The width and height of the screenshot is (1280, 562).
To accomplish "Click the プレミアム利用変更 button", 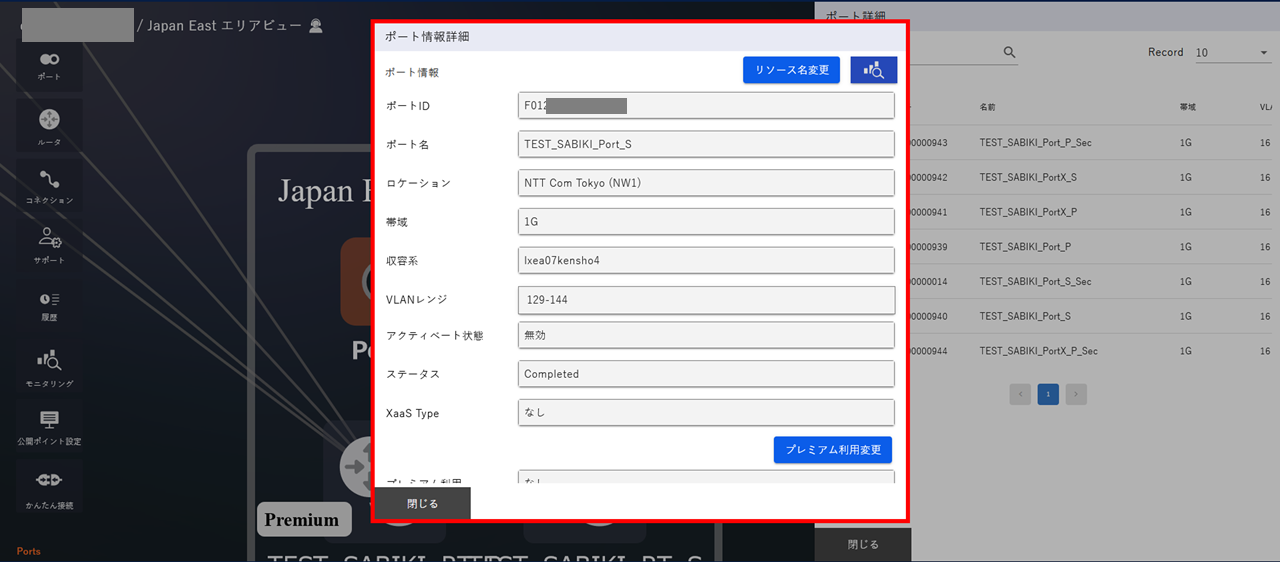I will pos(833,450).
